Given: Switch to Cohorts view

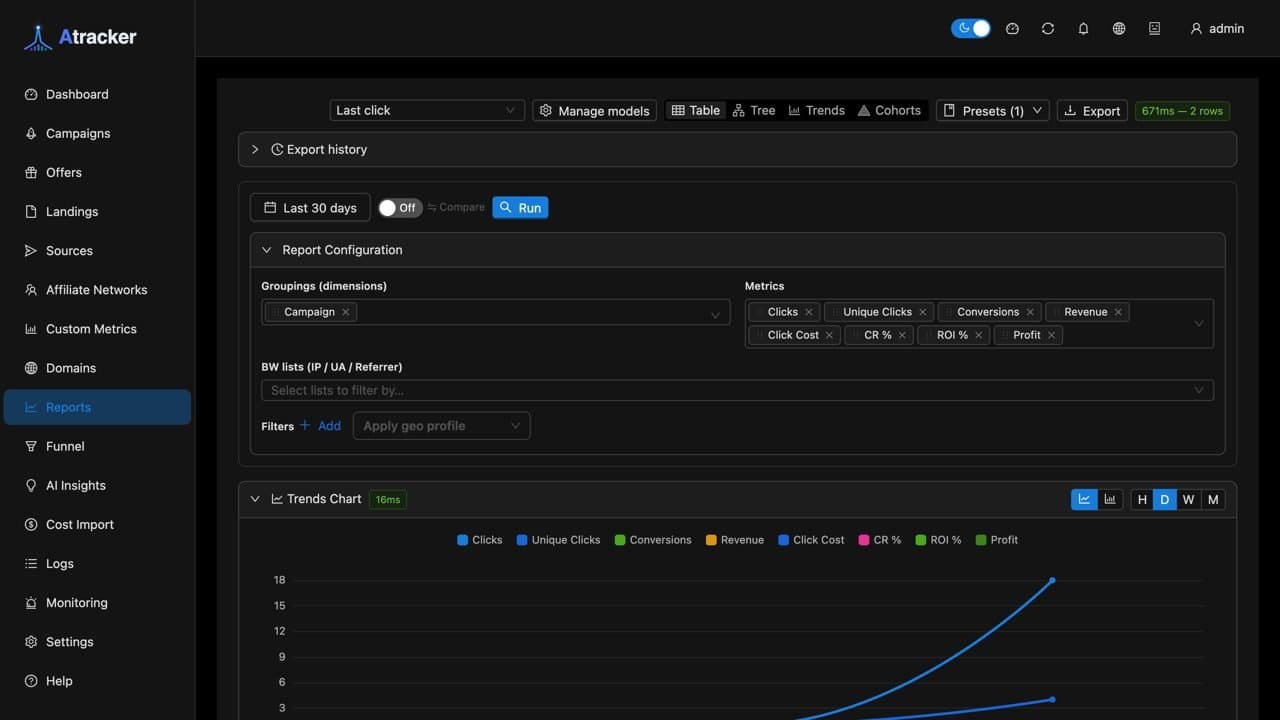Looking at the screenshot, I should [889, 110].
